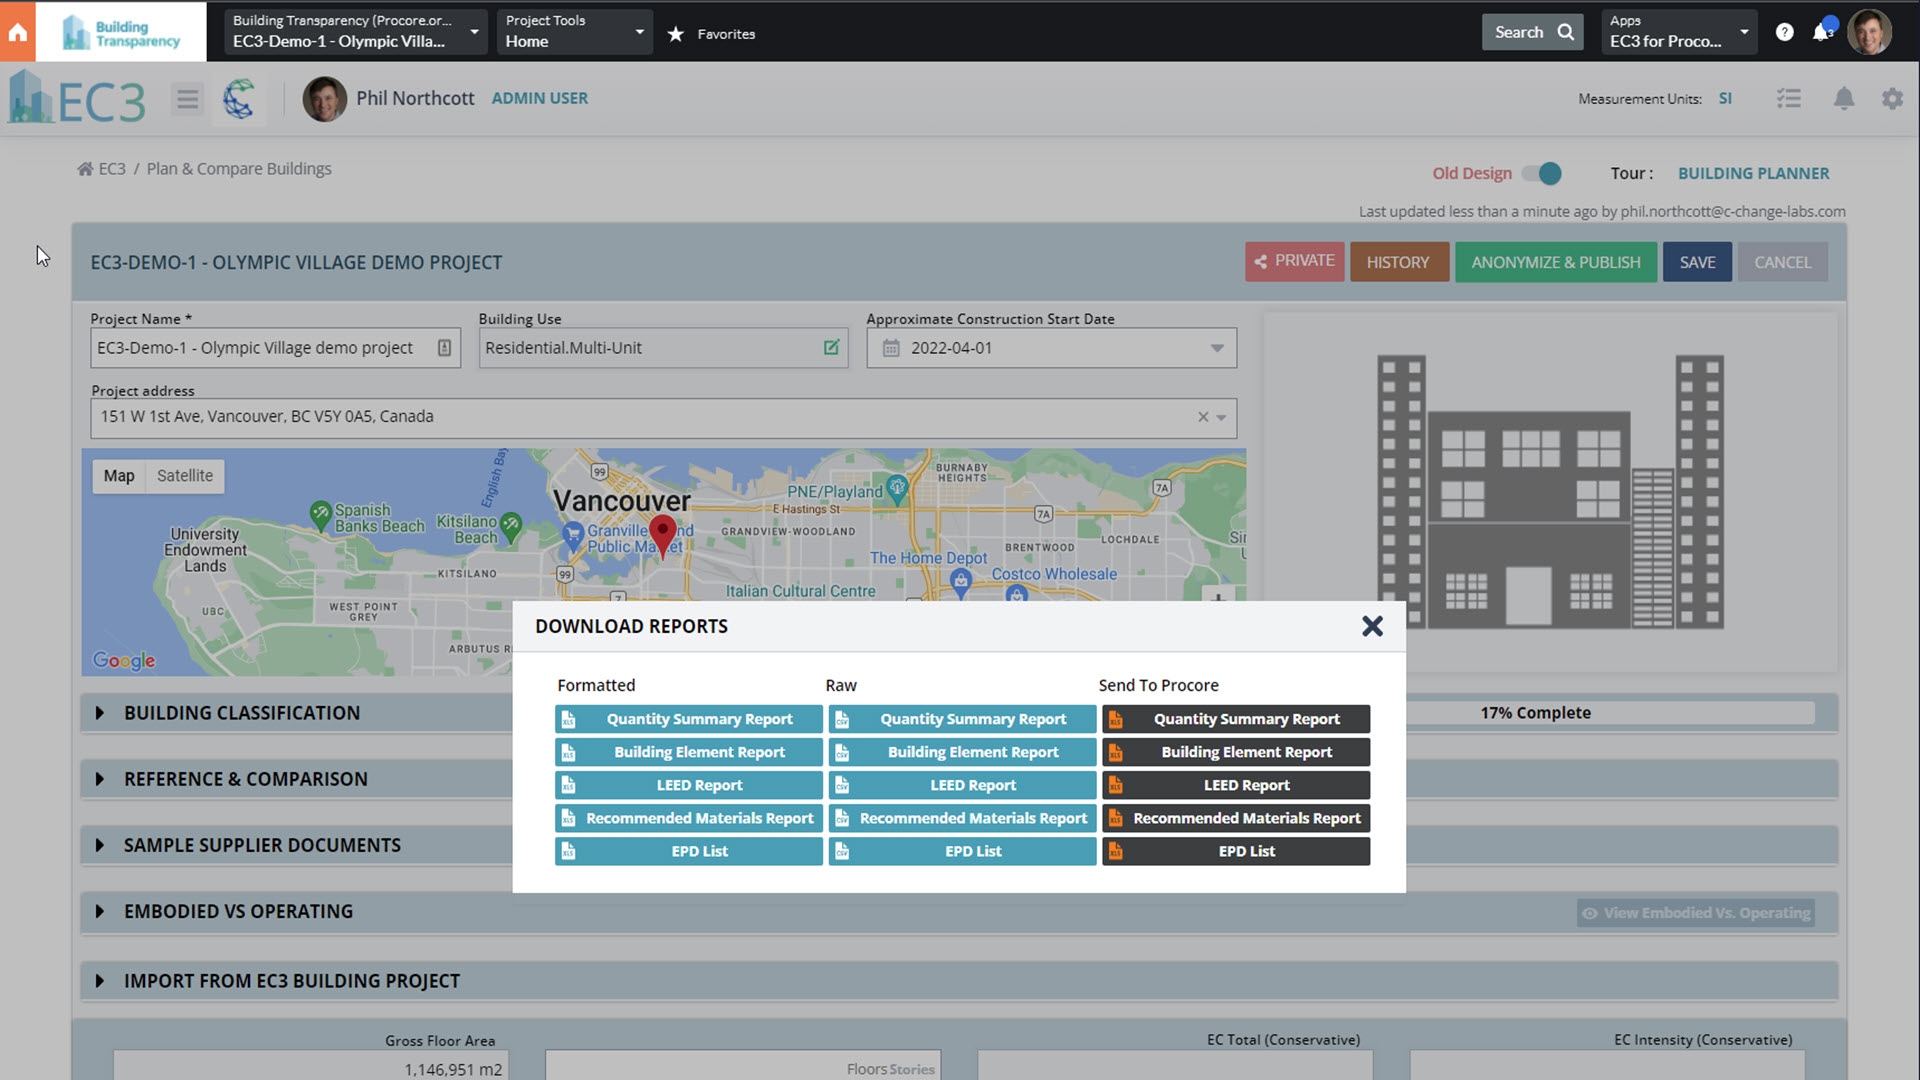1920x1080 pixels.
Task: Click the Procore home icon
Action: tap(17, 32)
